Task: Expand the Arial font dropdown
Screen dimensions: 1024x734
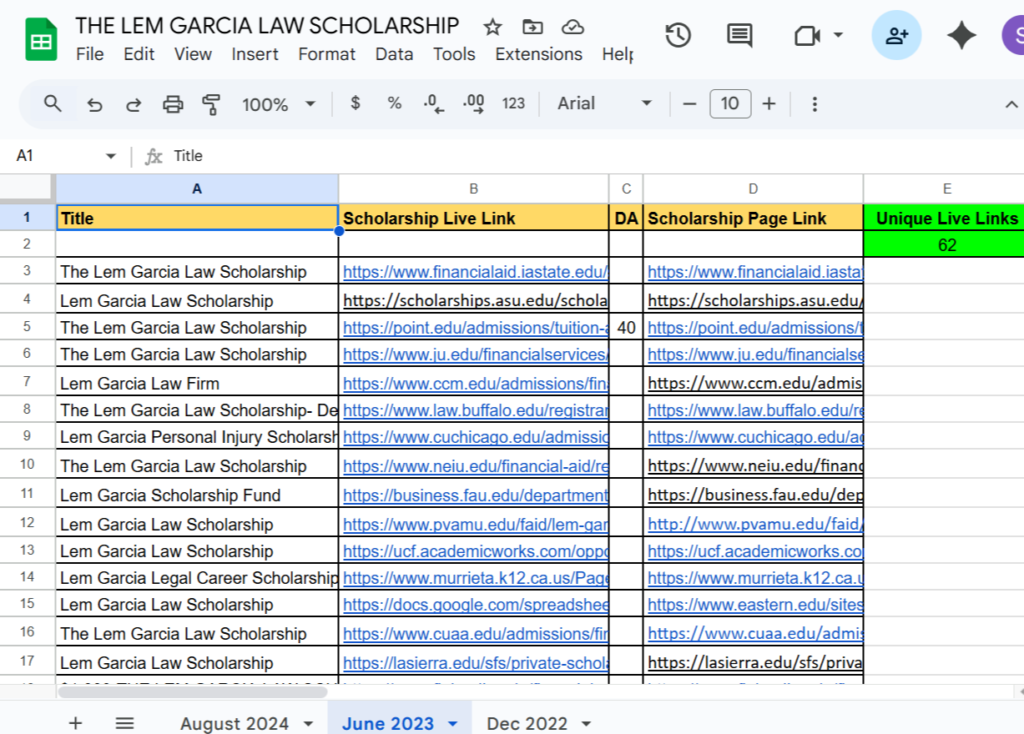Action: point(604,104)
